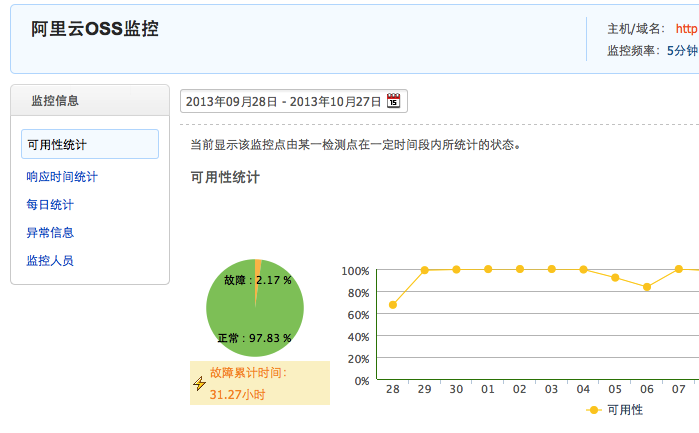
Task: Click the chart data point for day 07
Action: [679, 269]
